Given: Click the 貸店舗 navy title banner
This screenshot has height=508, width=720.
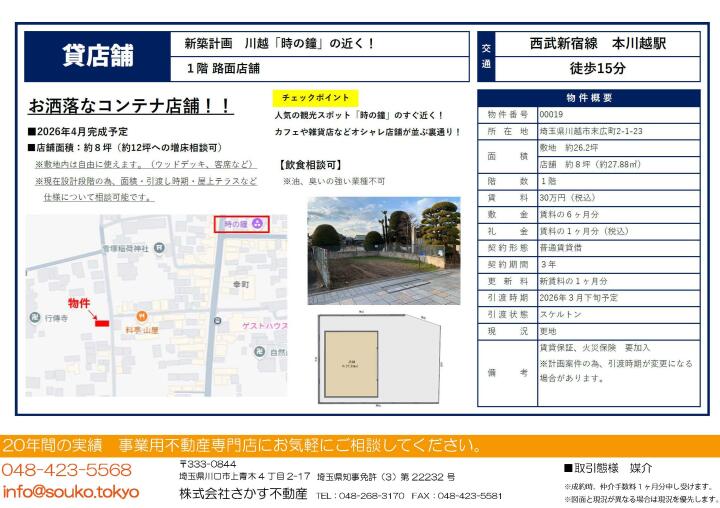Looking at the screenshot, I should pyautogui.click(x=97, y=56).
